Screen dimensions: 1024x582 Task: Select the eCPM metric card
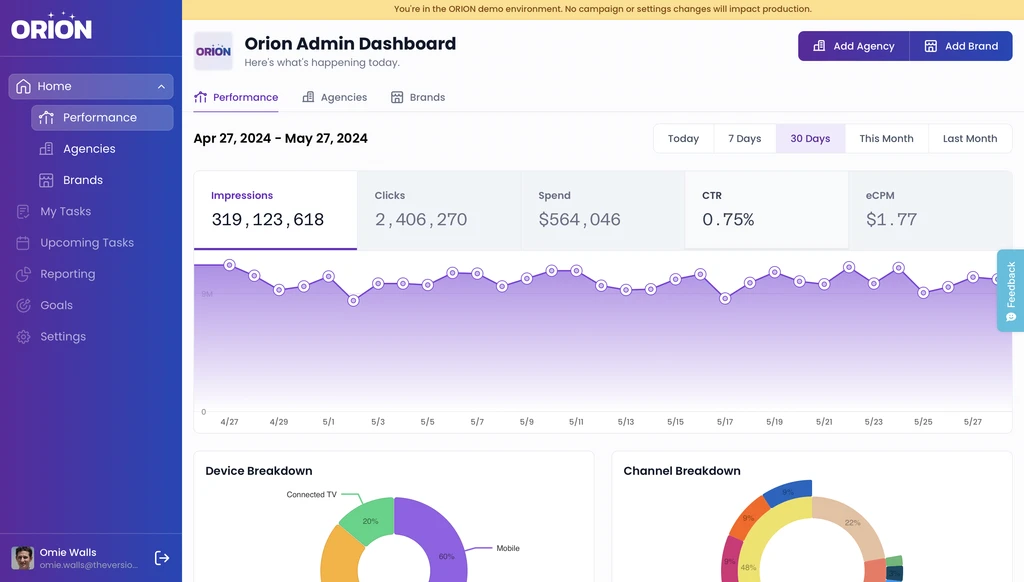tap(931, 210)
